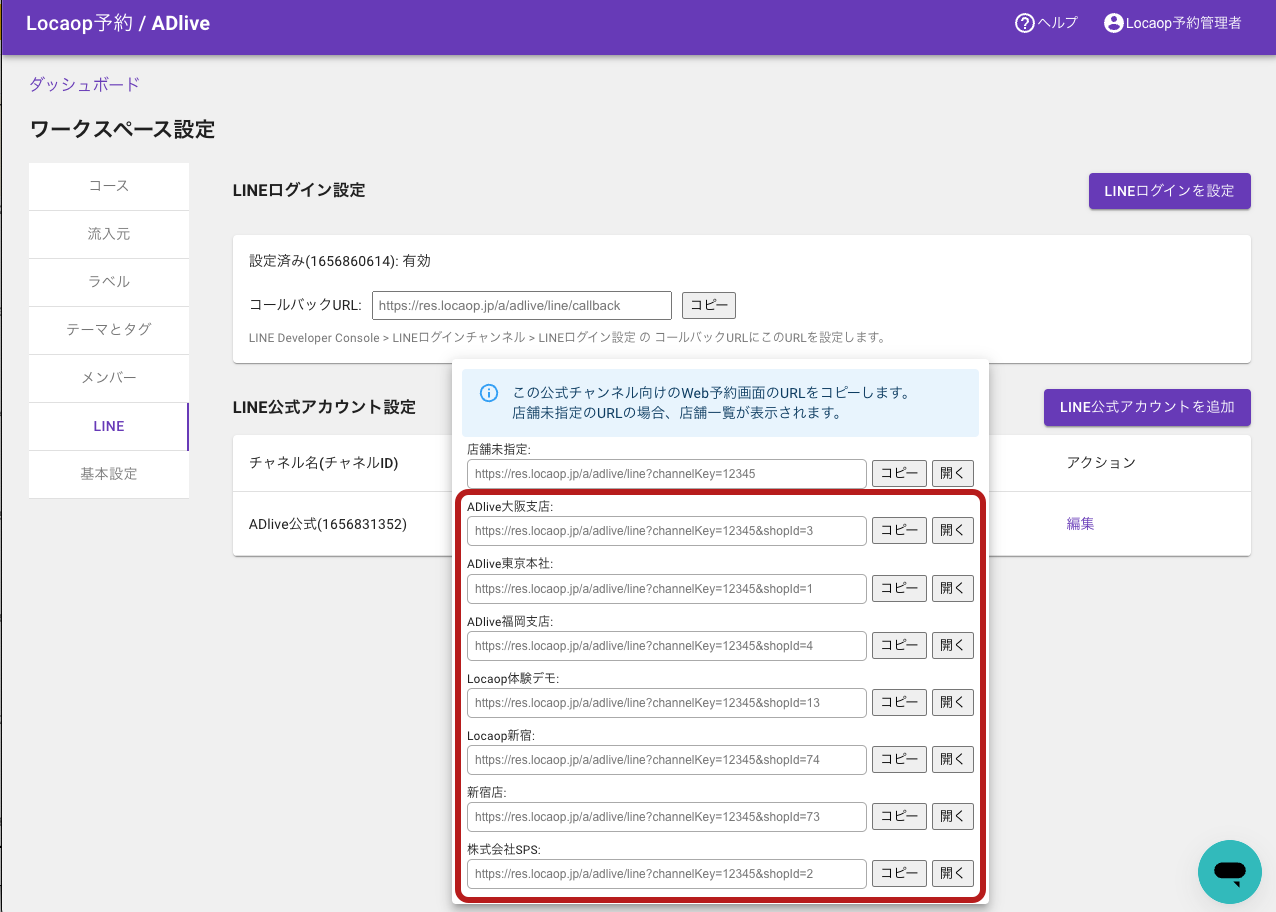Click the info icon in the blue notice
The image size is (1276, 912).
(489, 393)
